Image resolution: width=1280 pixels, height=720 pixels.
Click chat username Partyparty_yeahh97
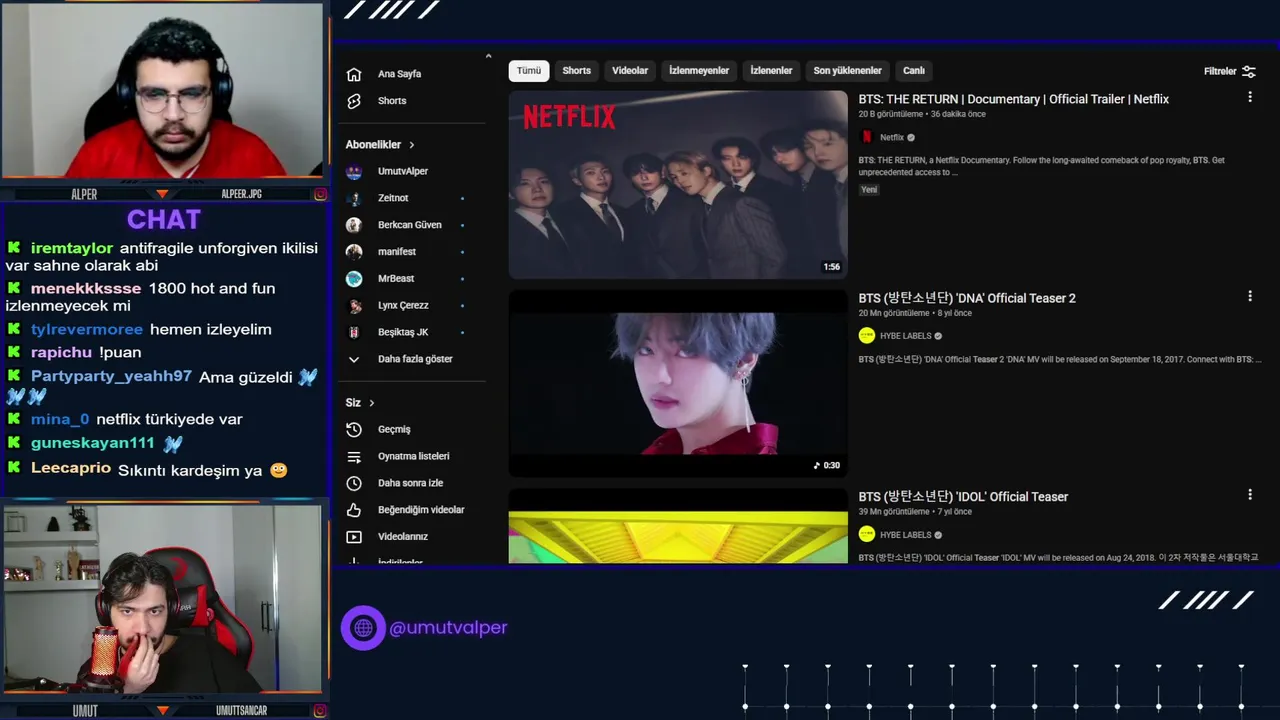pos(111,377)
